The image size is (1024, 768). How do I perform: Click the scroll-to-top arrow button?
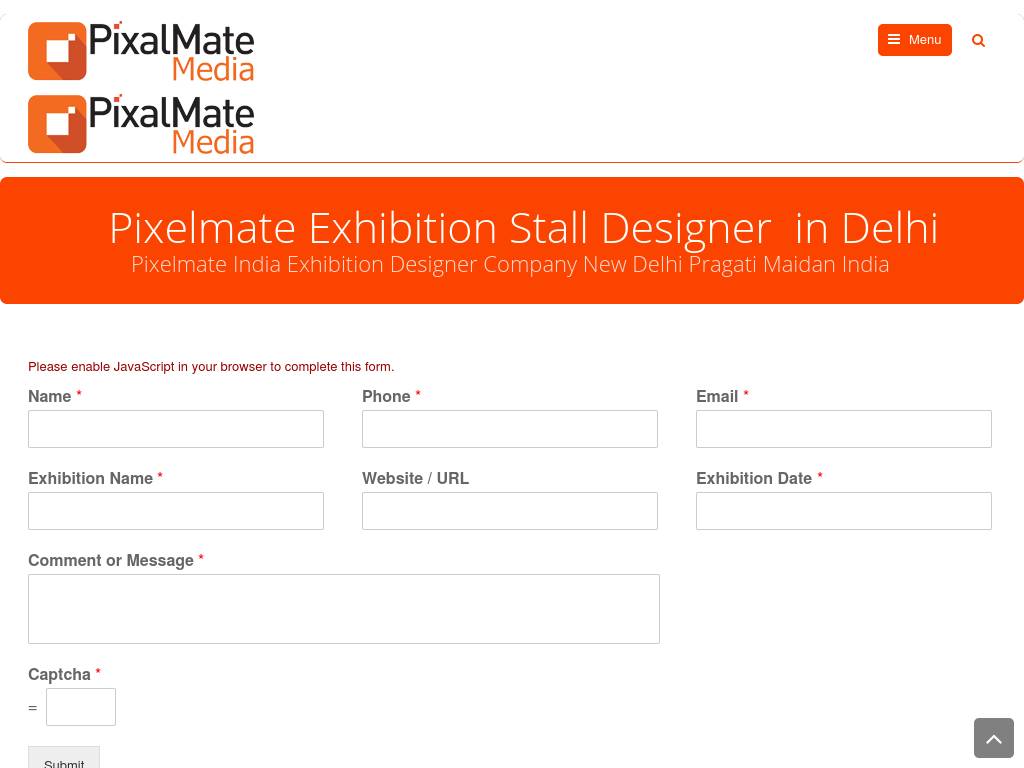pyautogui.click(x=994, y=738)
